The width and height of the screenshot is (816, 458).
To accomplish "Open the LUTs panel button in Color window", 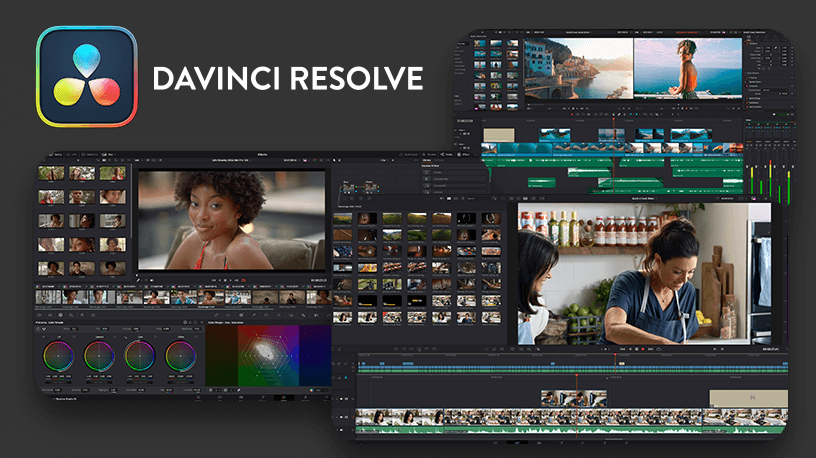I will tap(73, 155).
